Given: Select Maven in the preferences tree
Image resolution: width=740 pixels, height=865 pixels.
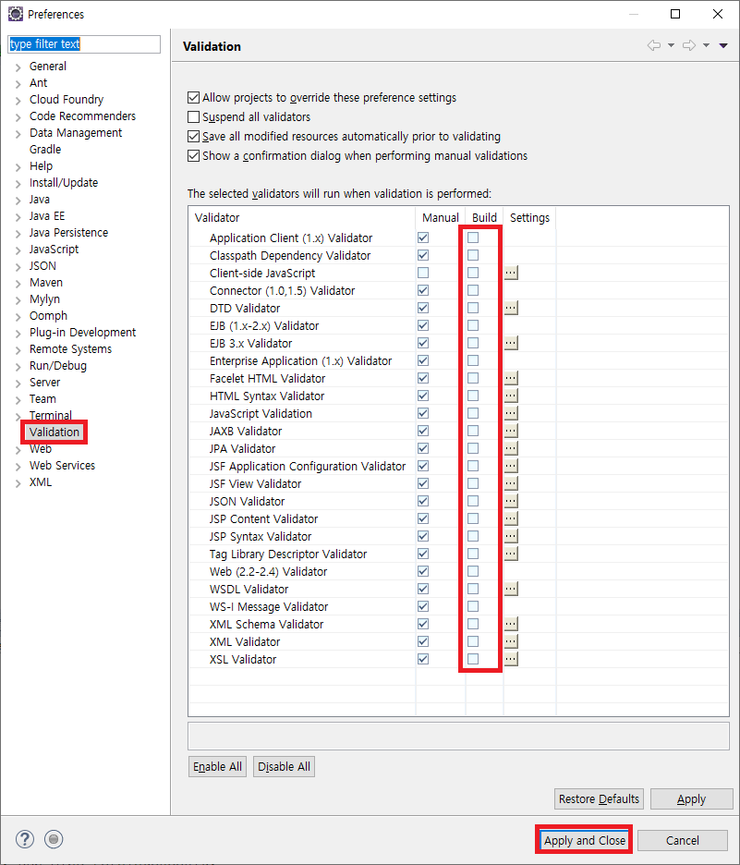Looking at the screenshot, I should click(46, 283).
